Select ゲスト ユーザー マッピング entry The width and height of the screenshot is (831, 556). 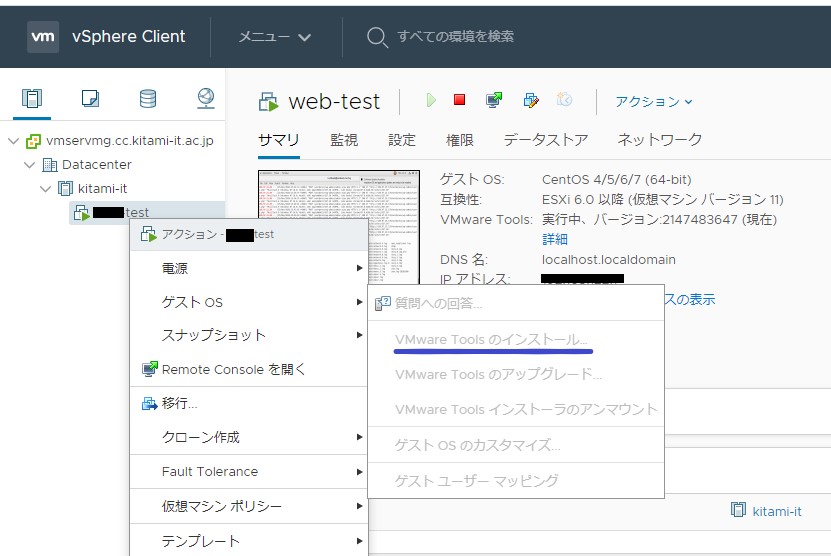click(516, 481)
